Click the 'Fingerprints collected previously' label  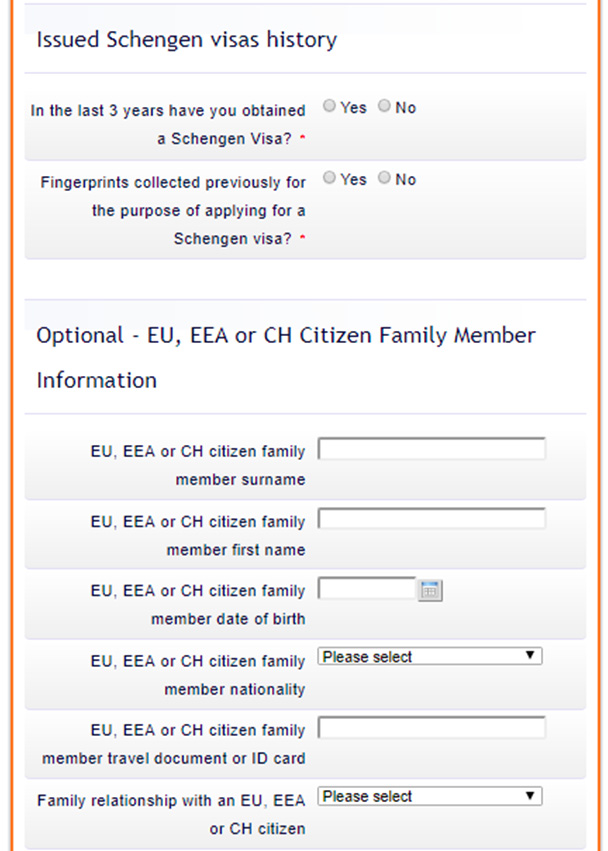coord(173,210)
